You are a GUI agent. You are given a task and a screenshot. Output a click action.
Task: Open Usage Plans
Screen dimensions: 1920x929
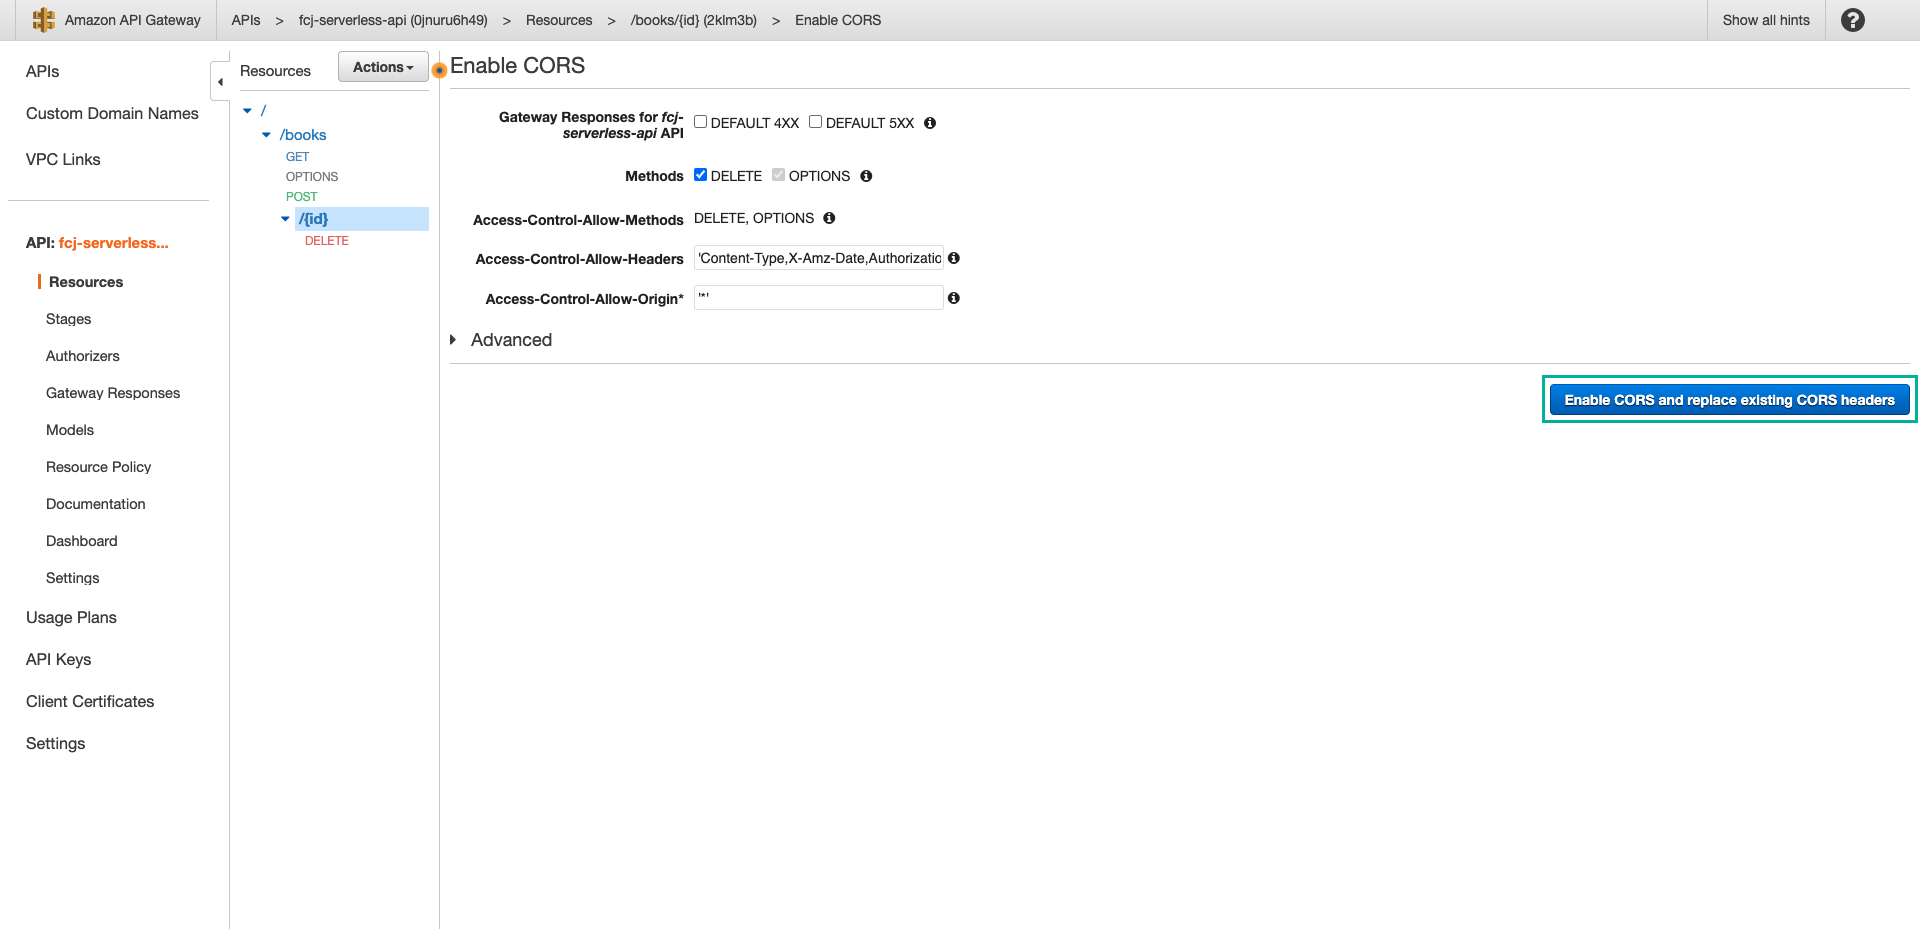pos(71,617)
